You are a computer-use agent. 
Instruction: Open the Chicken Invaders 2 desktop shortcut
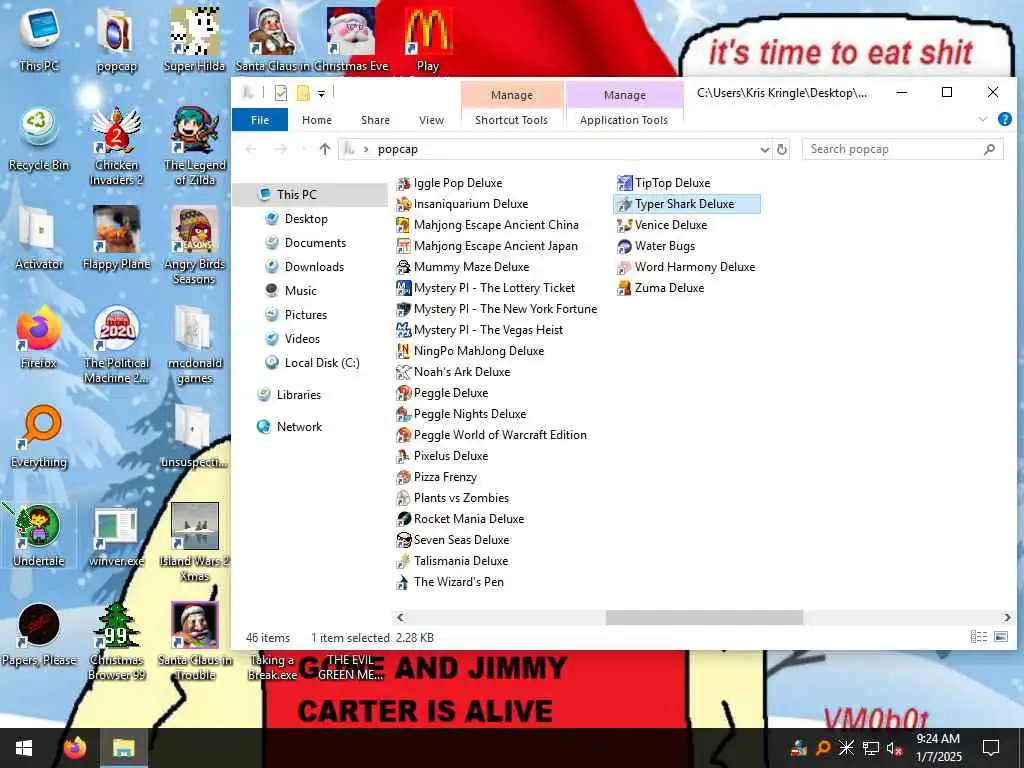(116, 145)
